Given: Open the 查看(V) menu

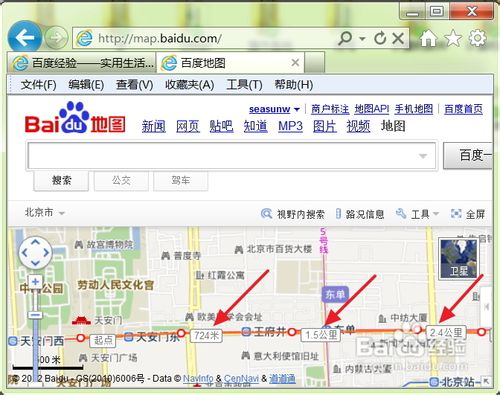Looking at the screenshot, I should pyautogui.click(x=134, y=85).
